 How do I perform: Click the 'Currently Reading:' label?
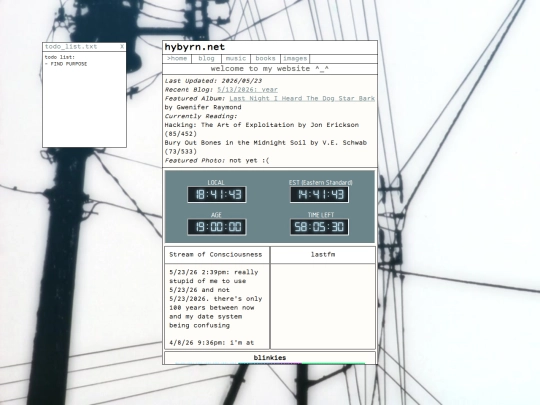coord(201,116)
